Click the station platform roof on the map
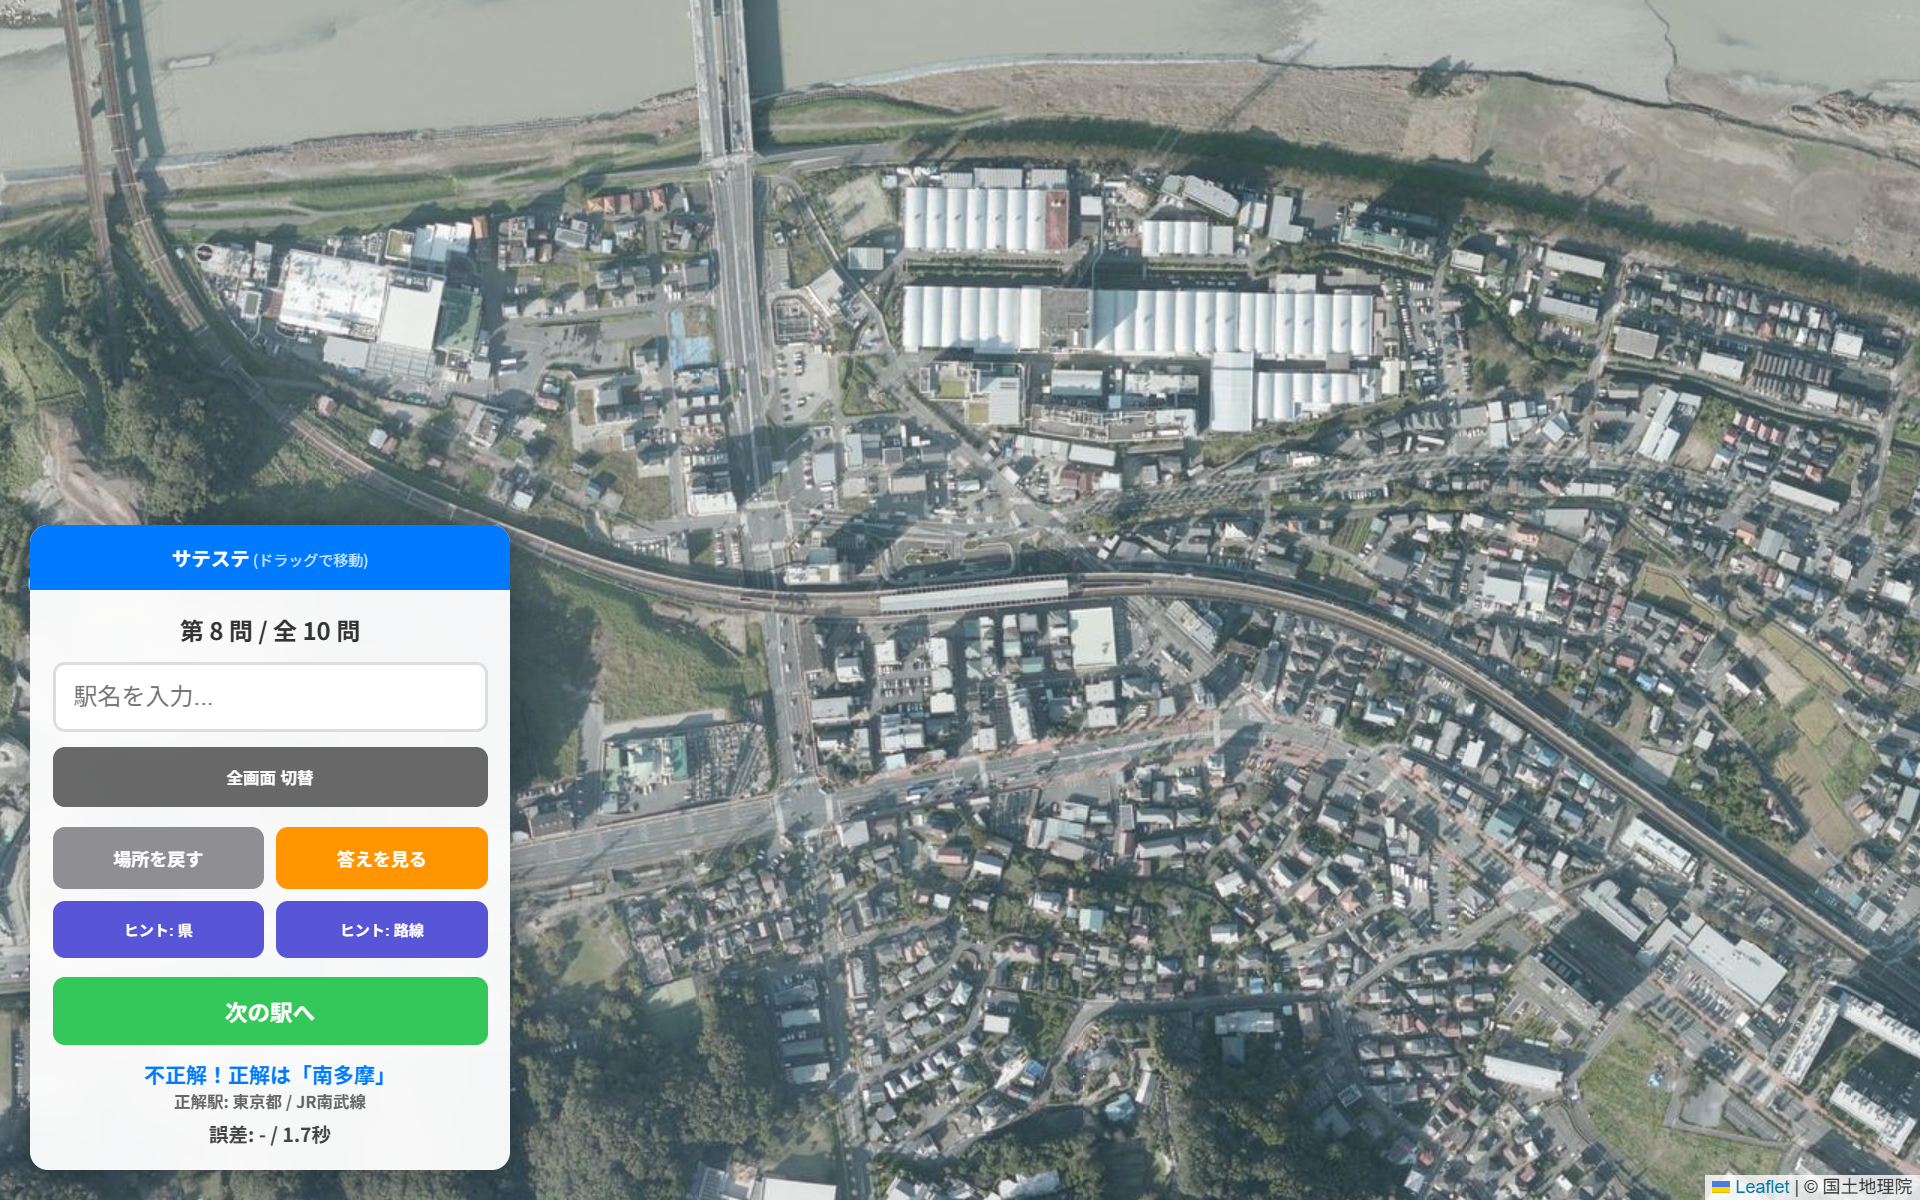Image resolution: width=1920 pixels, height=1200 pixels. tap(973, 595)
